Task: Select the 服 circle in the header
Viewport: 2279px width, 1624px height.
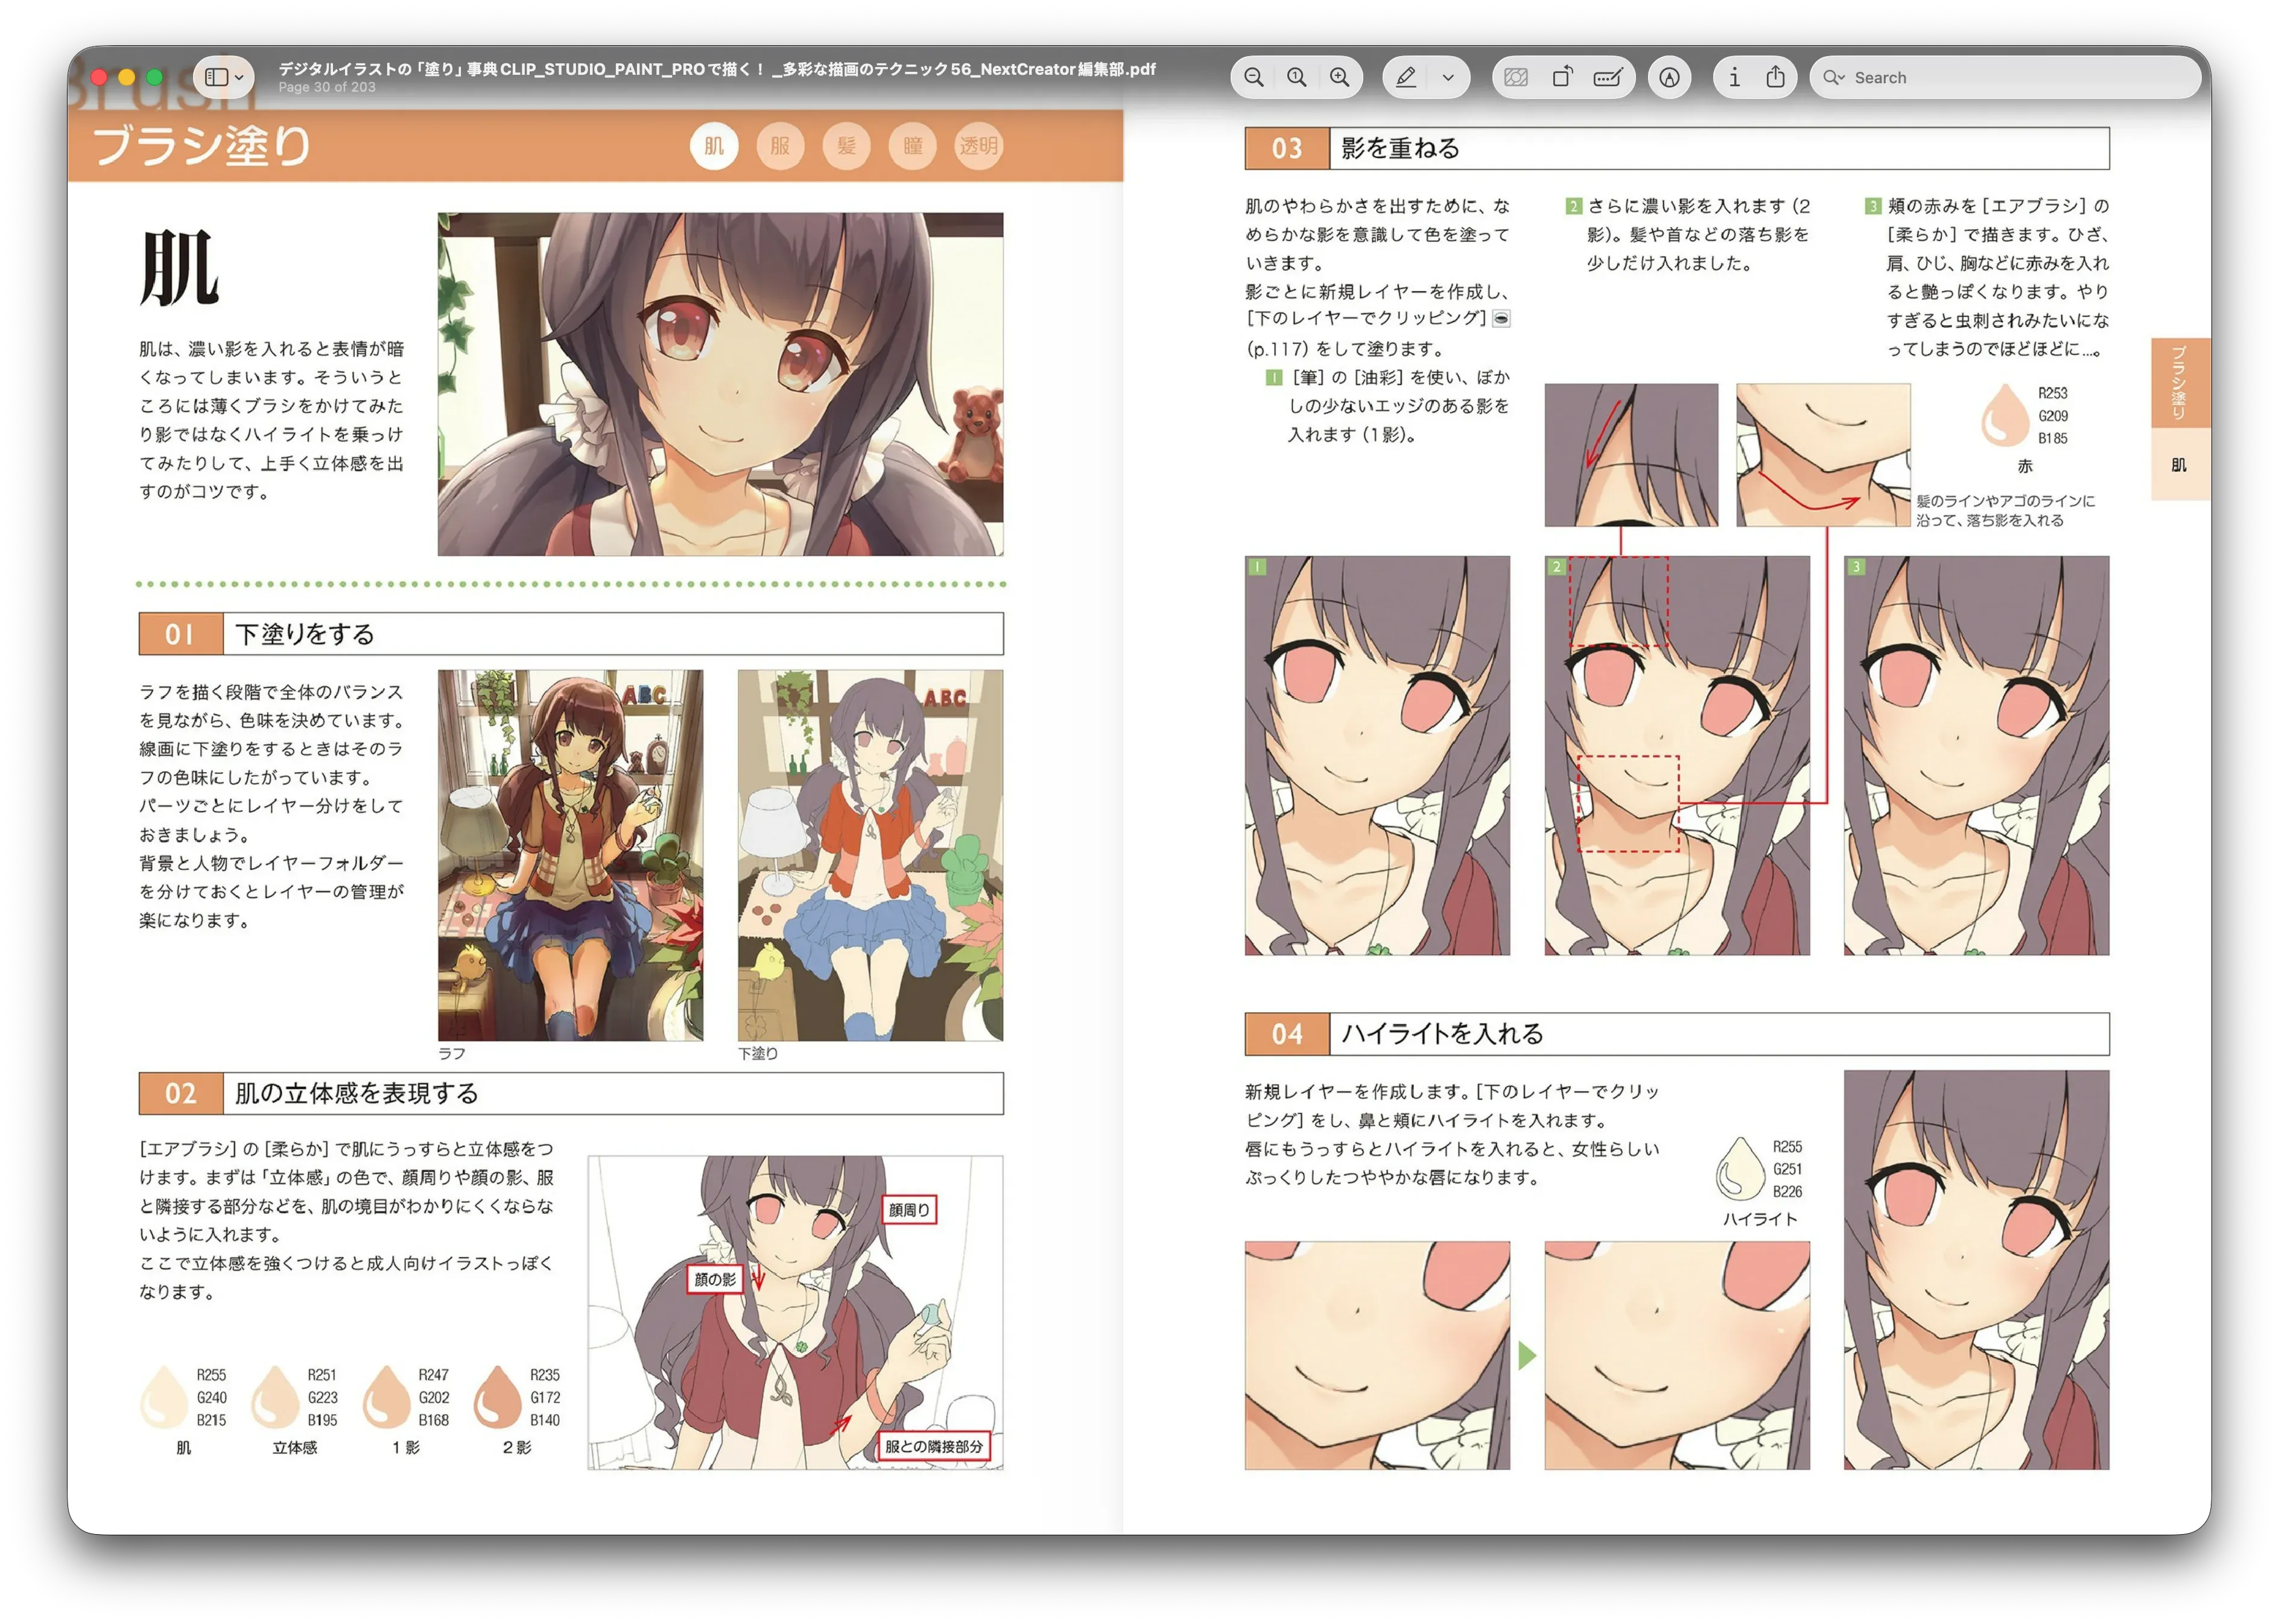Action: [780, 146]
